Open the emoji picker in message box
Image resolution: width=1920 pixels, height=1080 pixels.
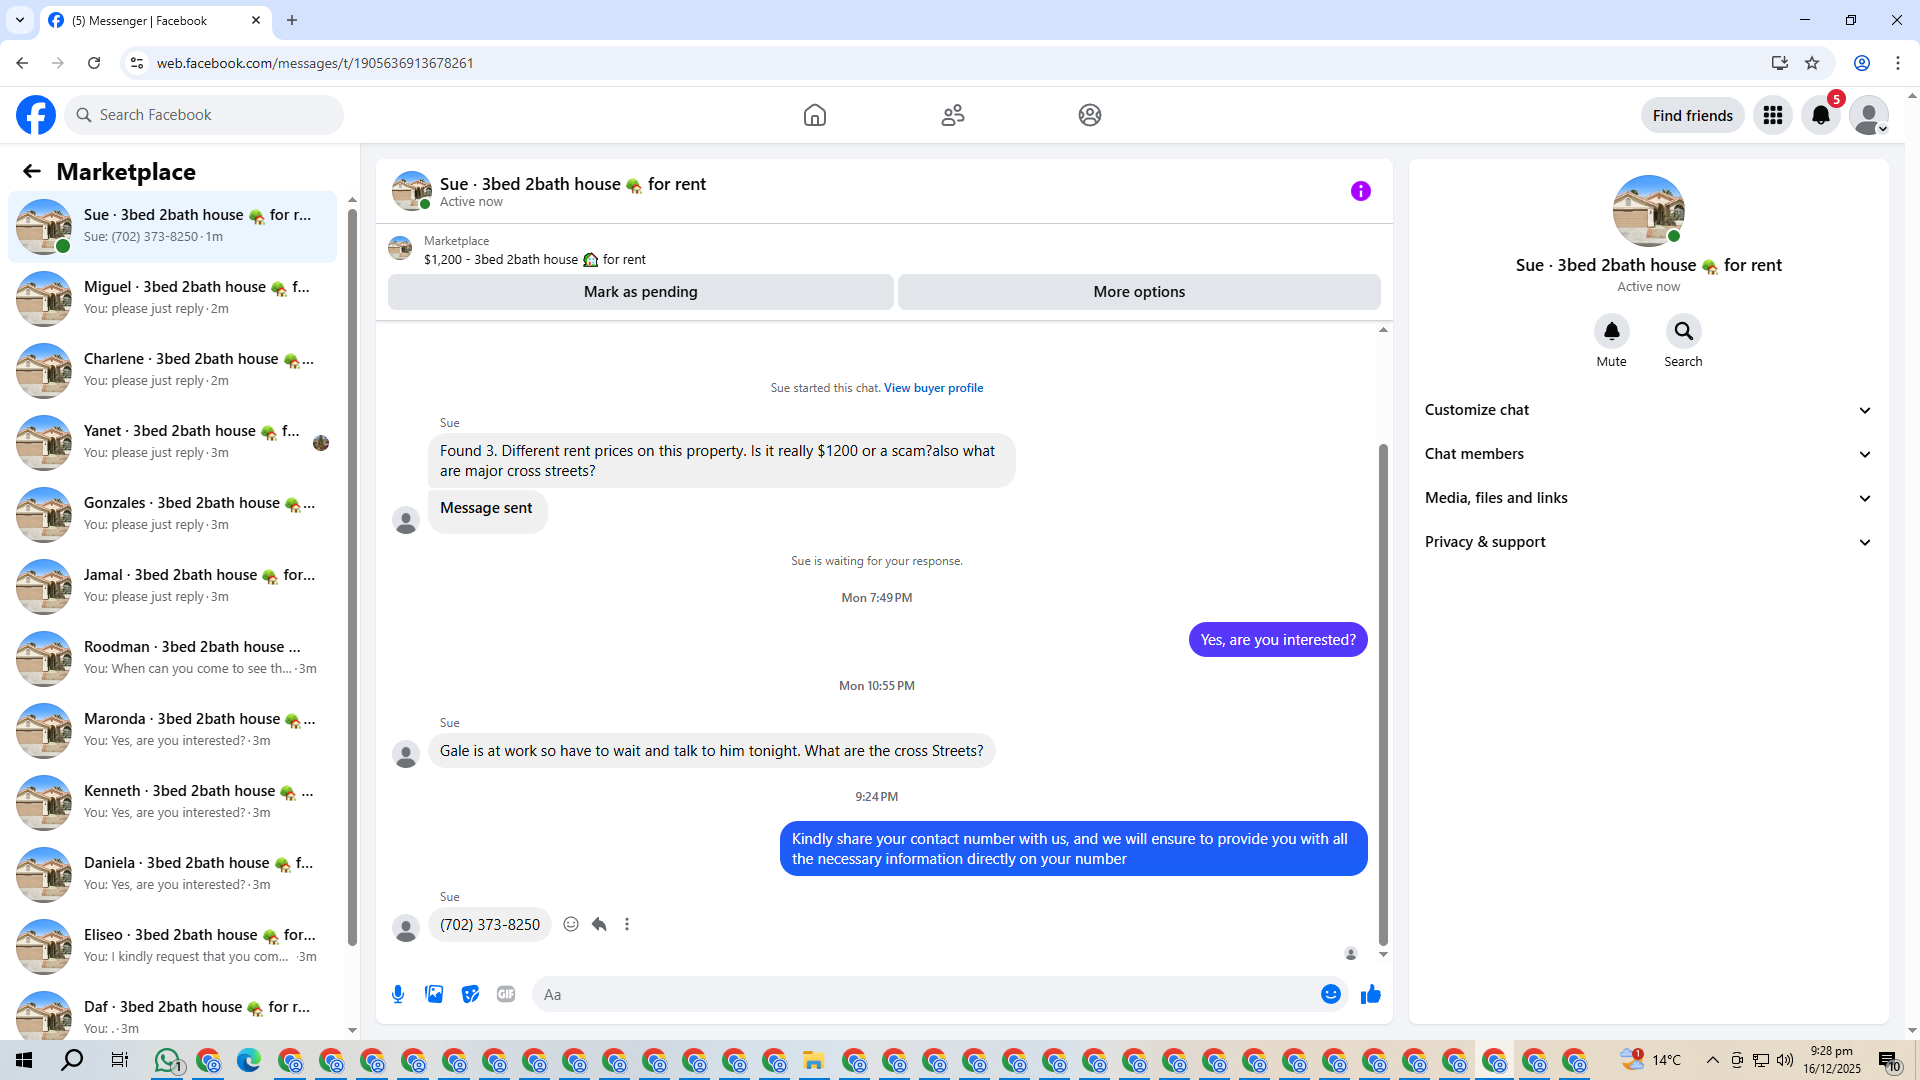pos(1331,994)
